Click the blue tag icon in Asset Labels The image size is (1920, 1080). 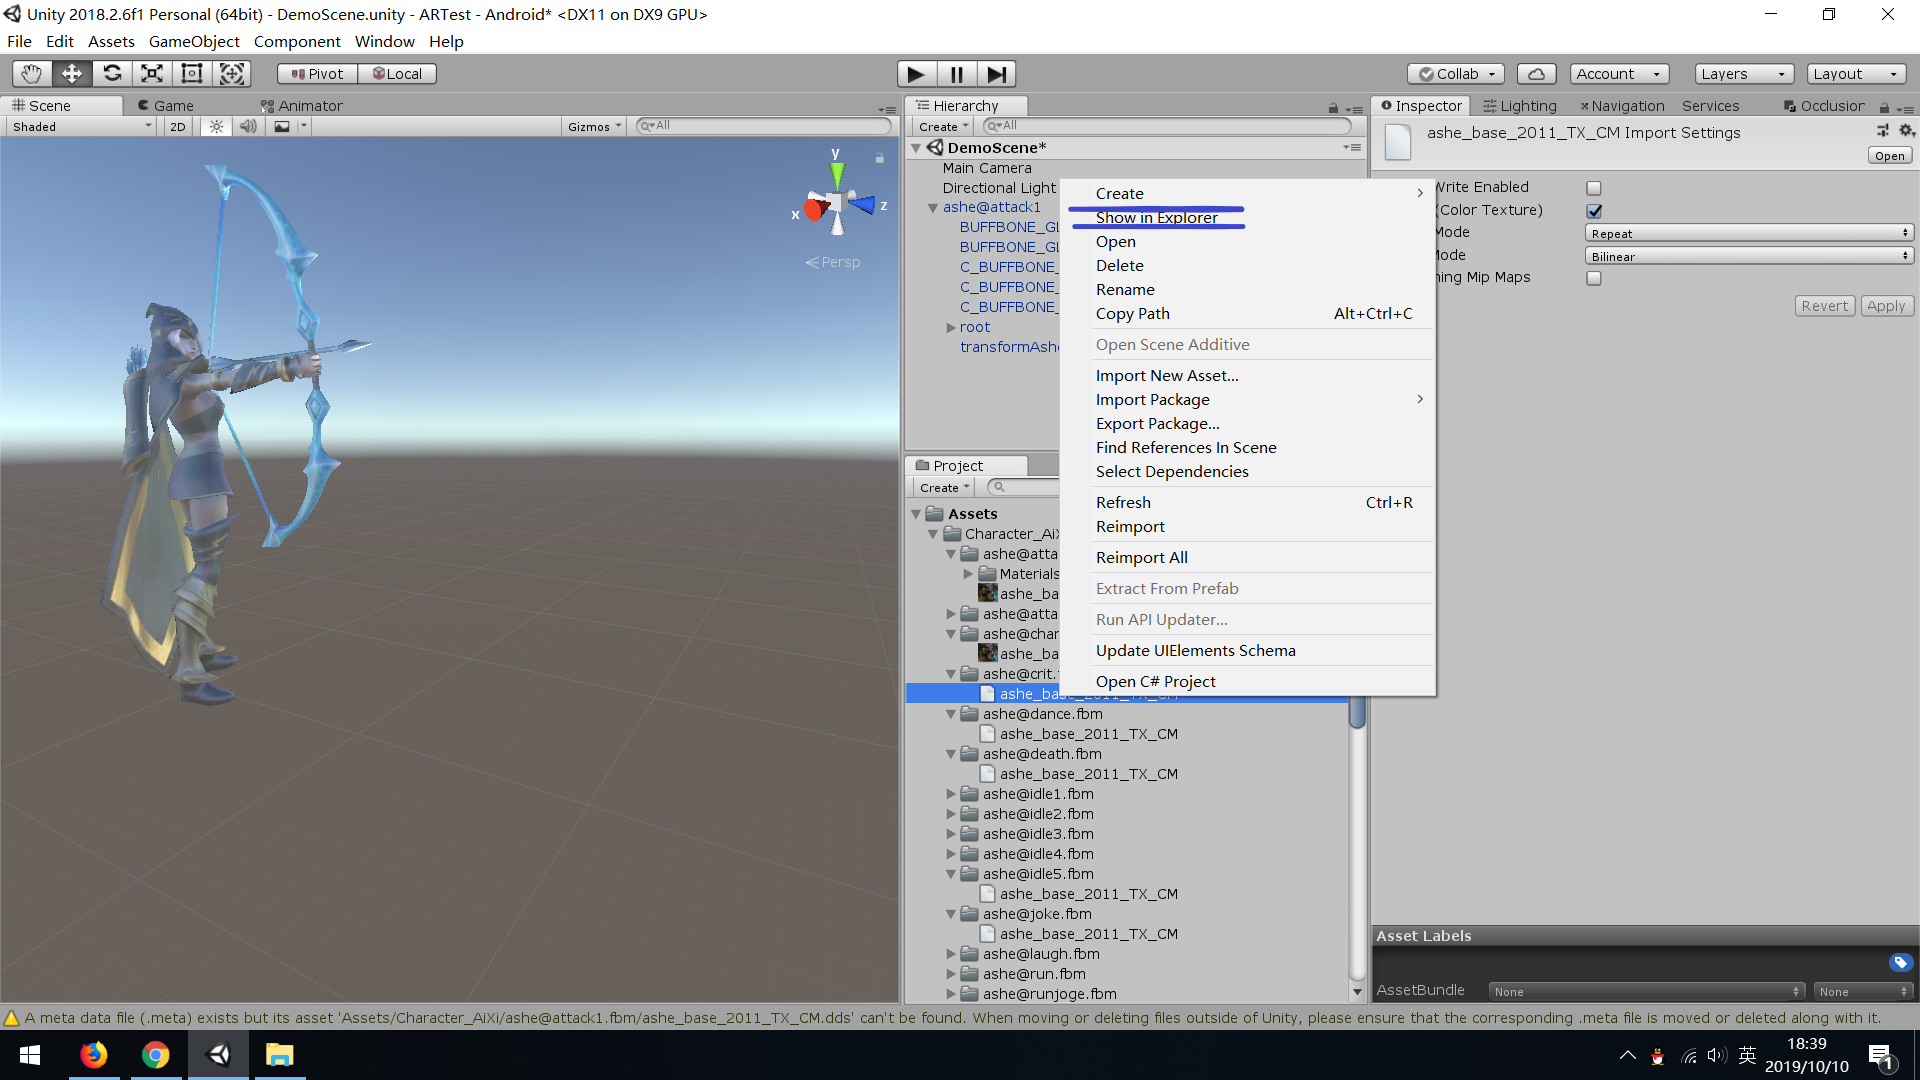[1899, 962]
